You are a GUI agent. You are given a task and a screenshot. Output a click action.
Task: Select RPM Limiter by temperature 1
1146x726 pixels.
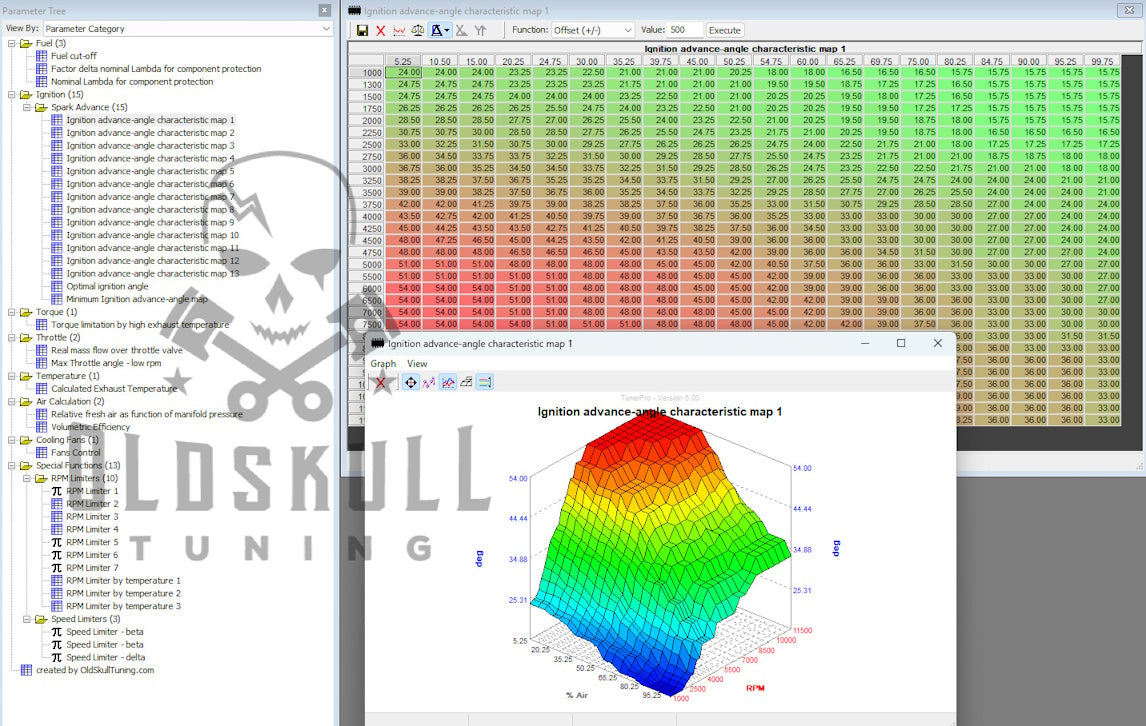[x=124, y=581]
